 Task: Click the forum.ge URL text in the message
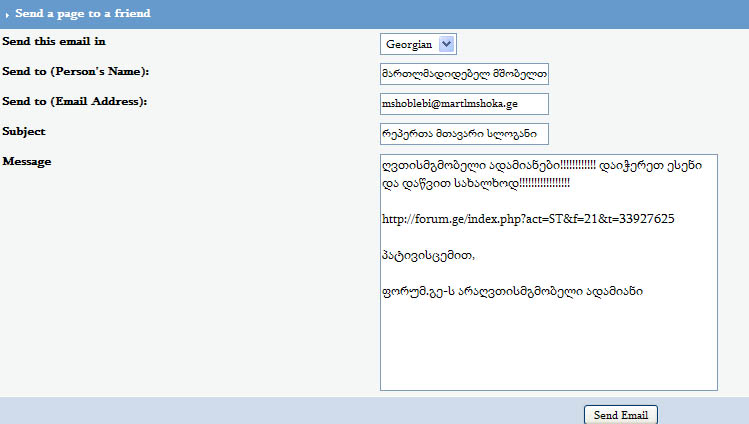click(528, 219)
